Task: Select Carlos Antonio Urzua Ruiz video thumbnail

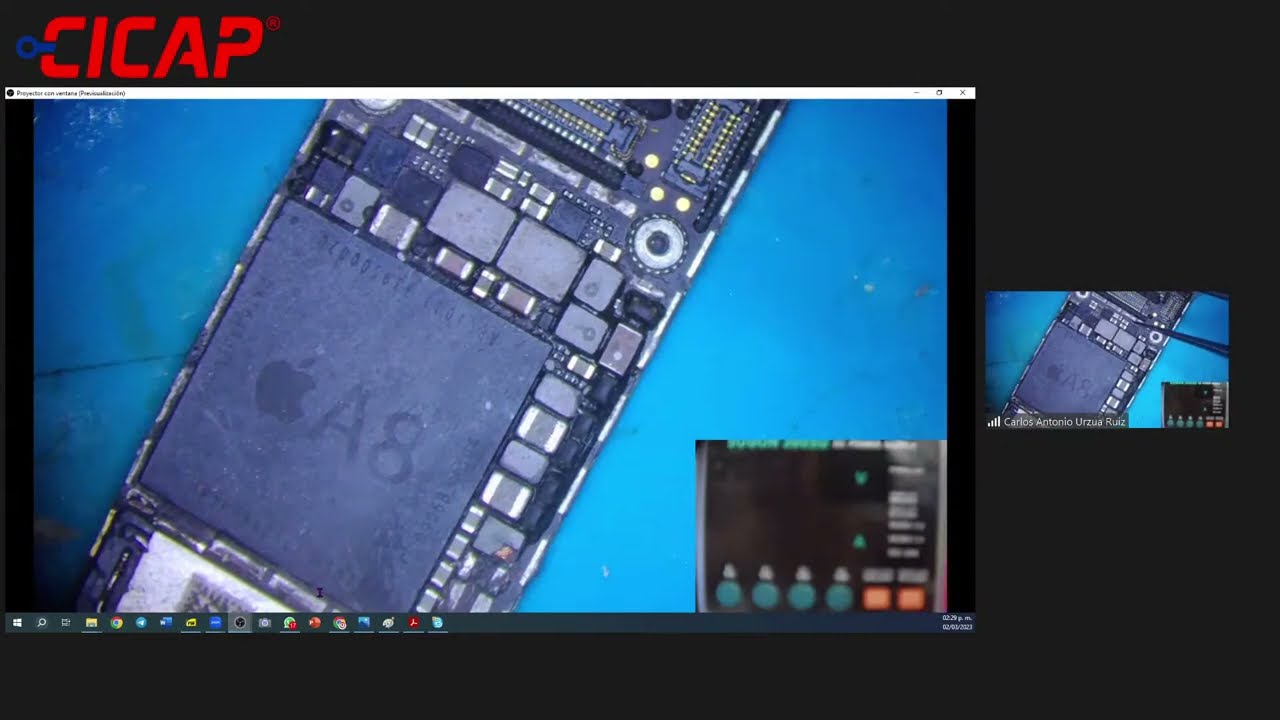Action: (1107, 360)
